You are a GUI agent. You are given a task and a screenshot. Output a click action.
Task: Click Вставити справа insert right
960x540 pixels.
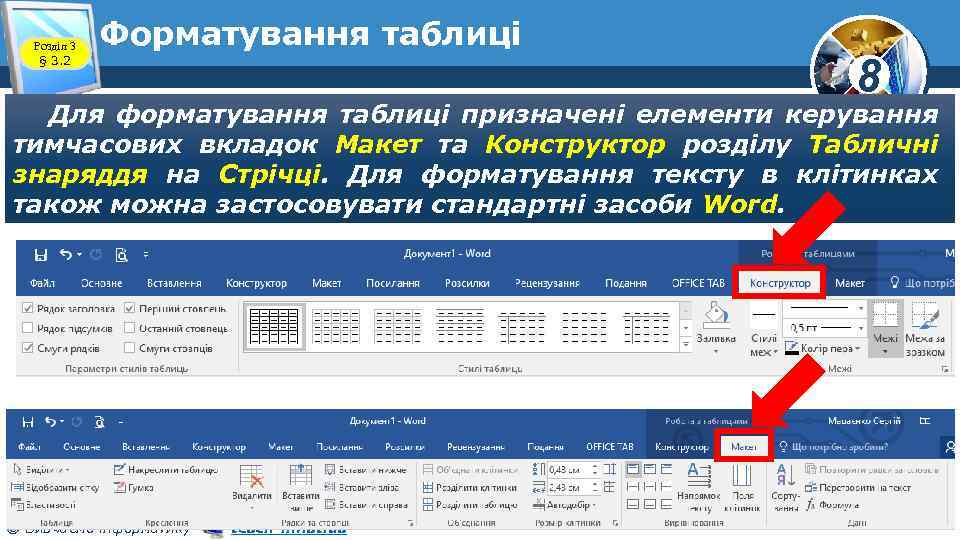[366, 505]
